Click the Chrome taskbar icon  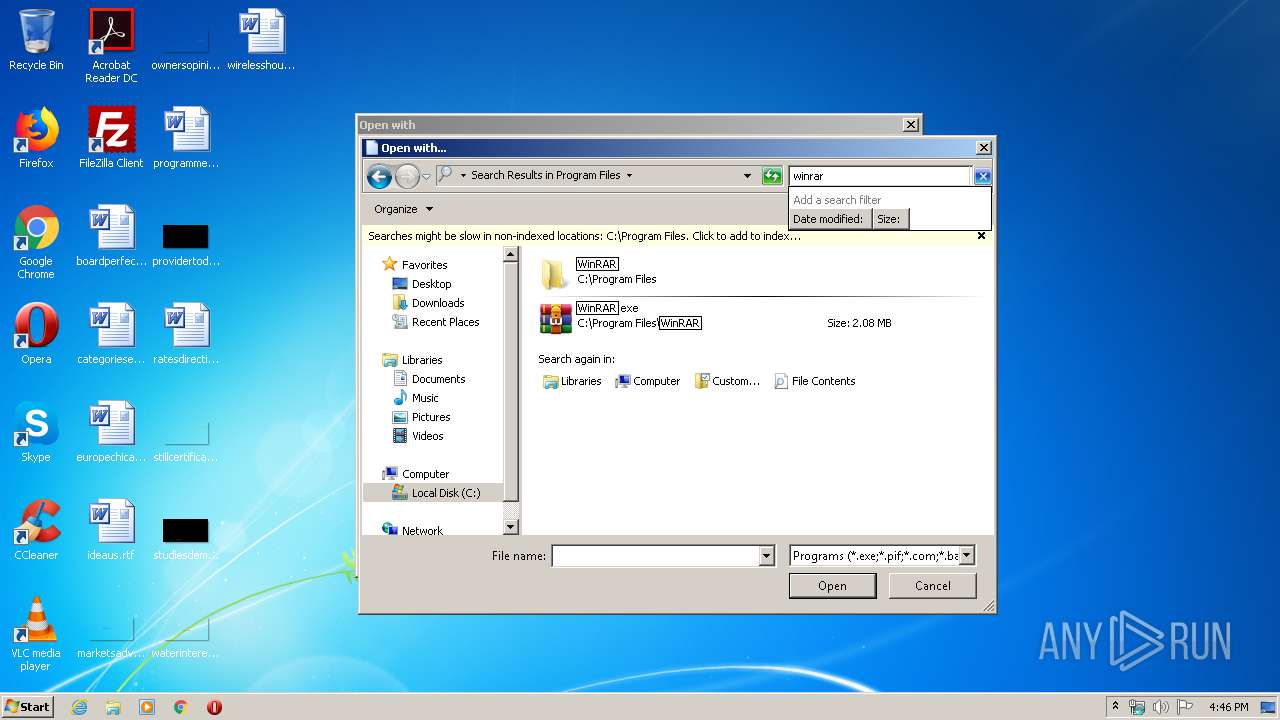click(x=181, y=707)
